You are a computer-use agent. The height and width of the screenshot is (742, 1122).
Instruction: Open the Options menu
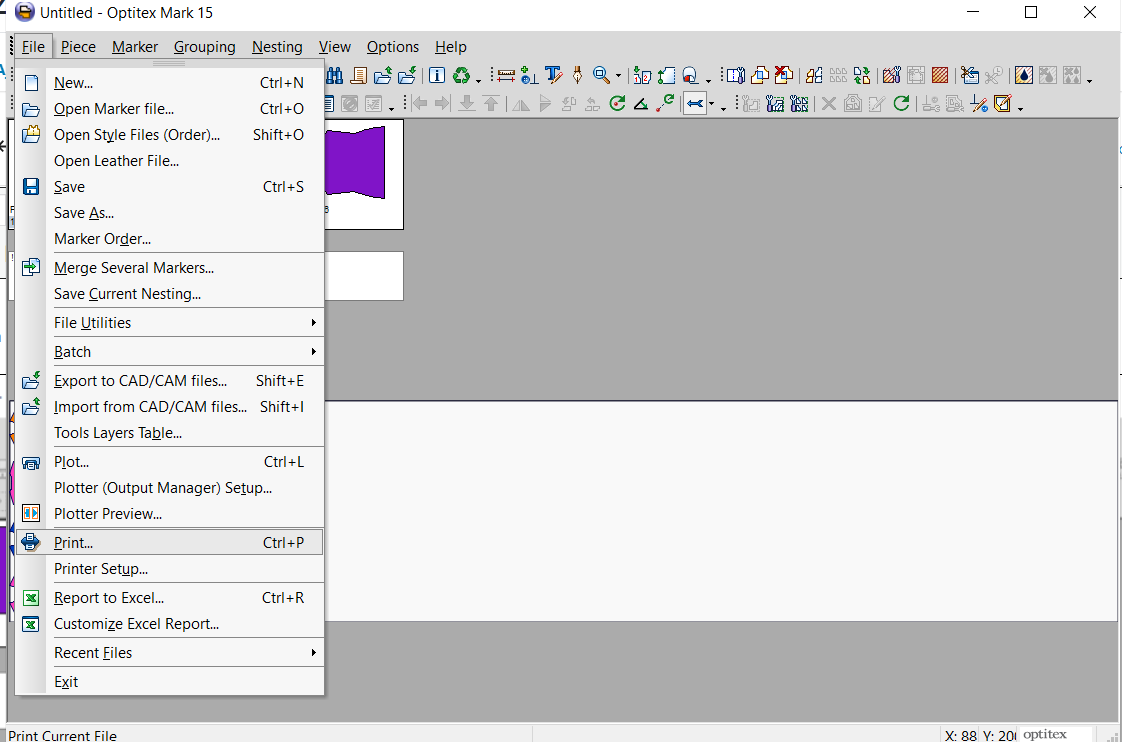click(x=393, y=47)
